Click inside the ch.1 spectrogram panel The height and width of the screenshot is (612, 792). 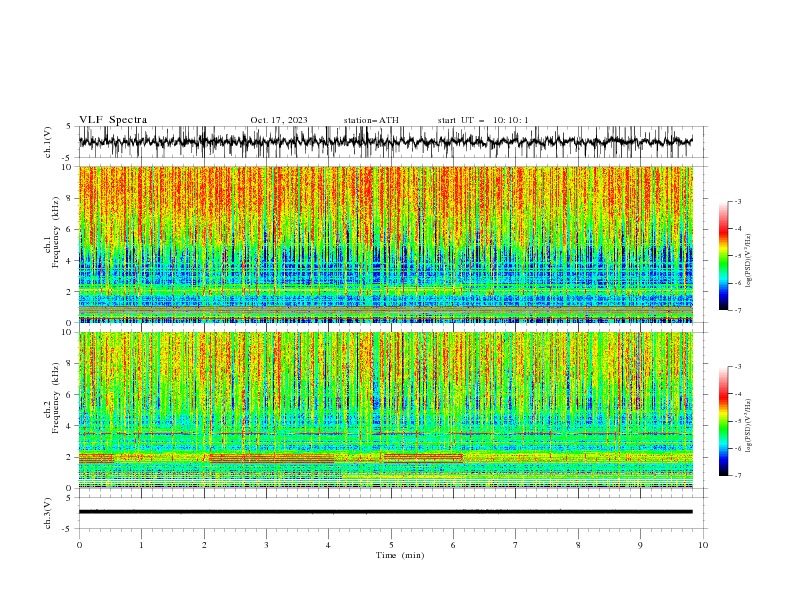(385, 244)
